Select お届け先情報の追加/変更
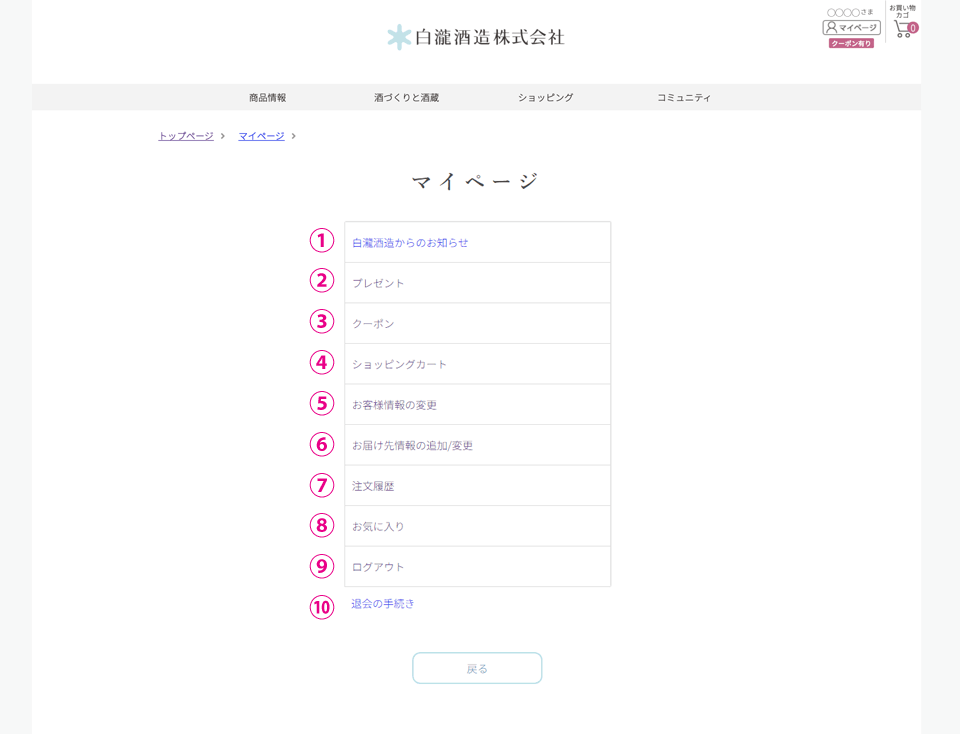The width and height of the screenshot is (960, 734). [x=478, y=445]
